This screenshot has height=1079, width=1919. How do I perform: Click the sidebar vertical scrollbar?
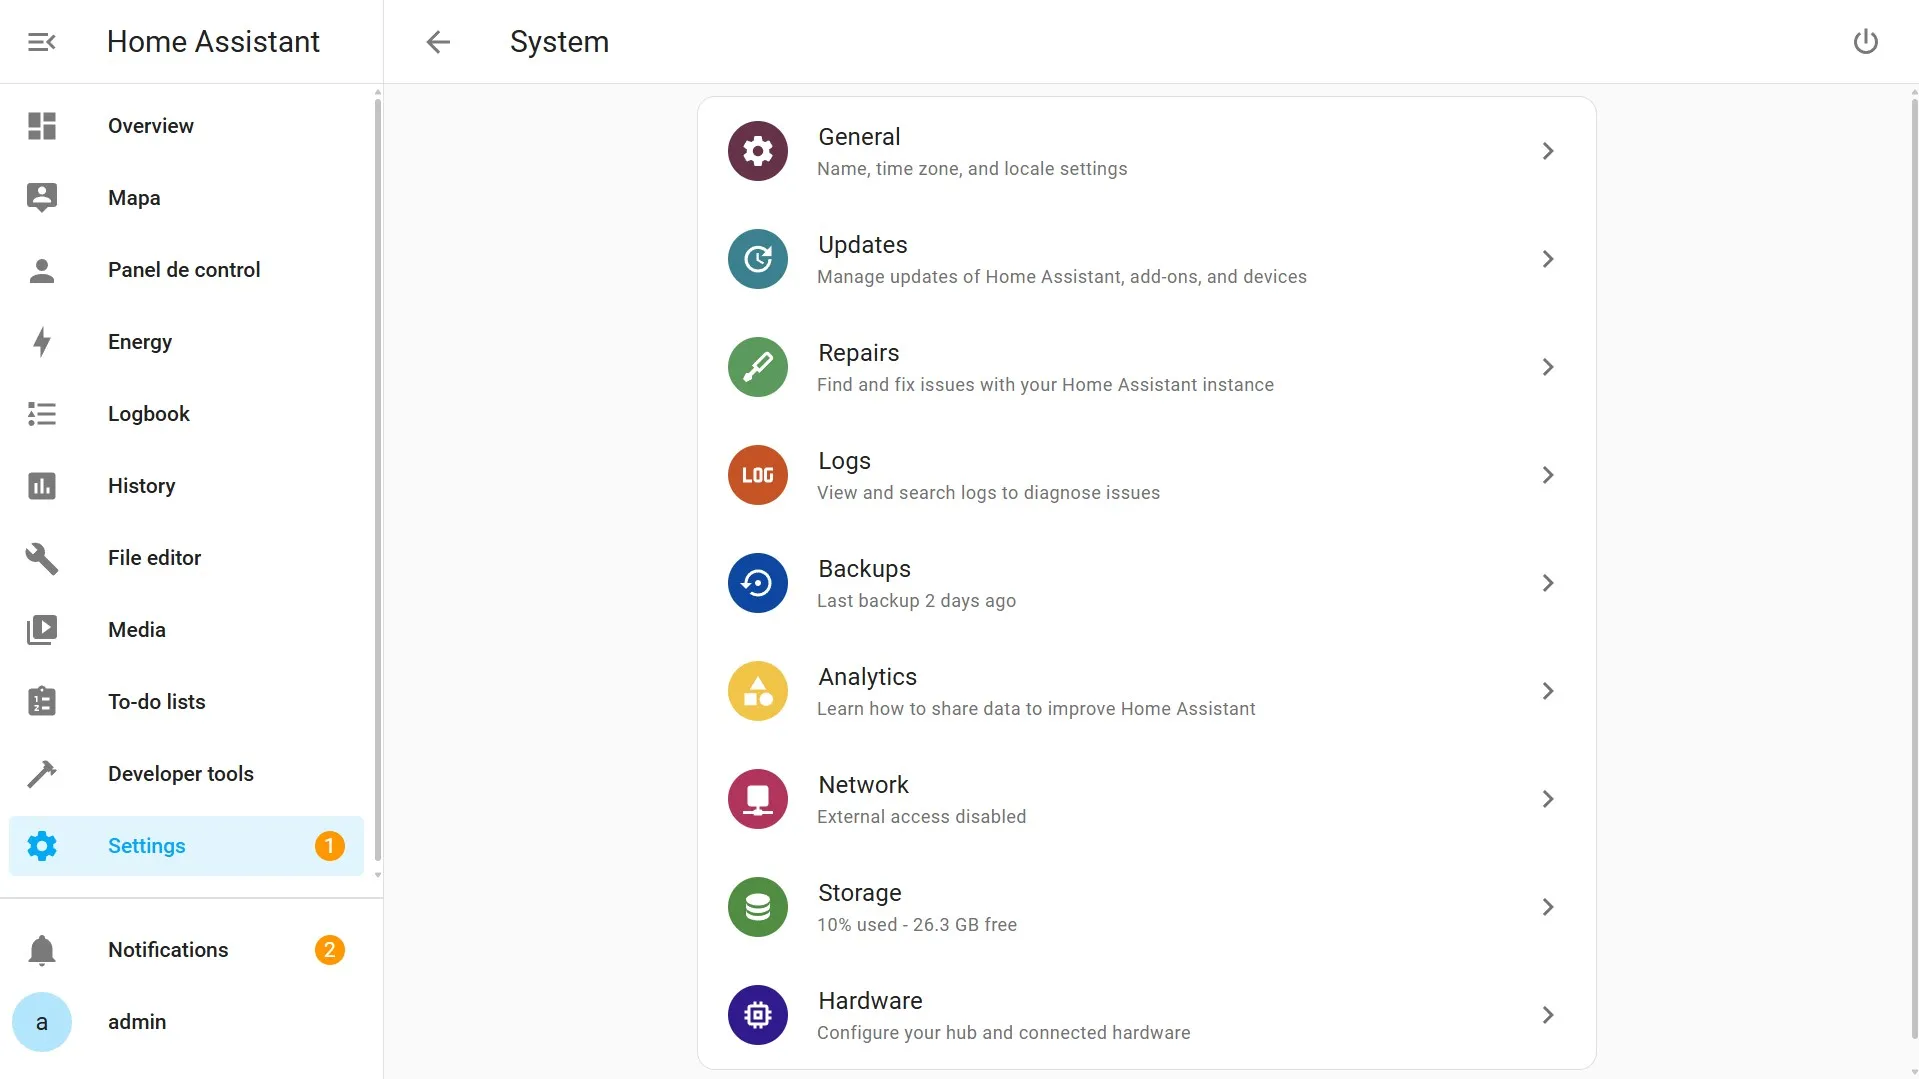pos(377,480)
